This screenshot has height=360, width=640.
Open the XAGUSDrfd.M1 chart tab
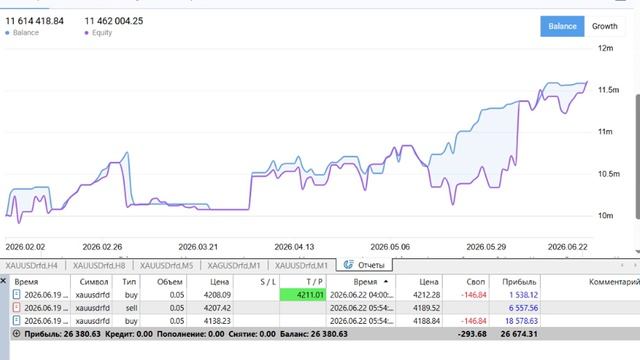234,266
